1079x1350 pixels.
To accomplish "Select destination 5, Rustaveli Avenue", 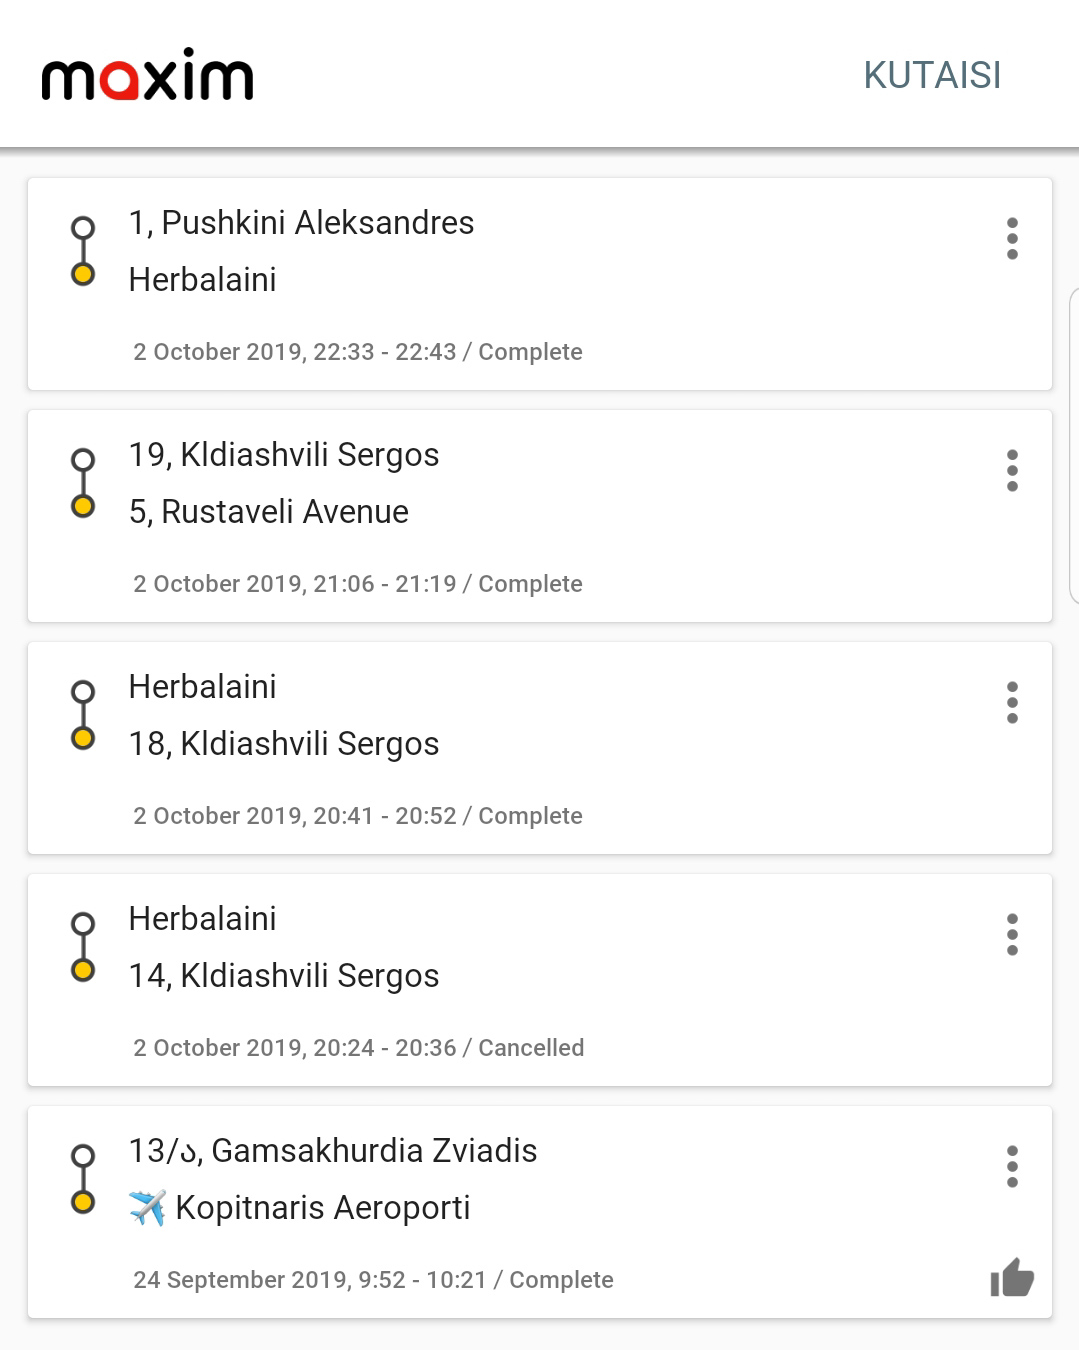I will click(269, 512).
